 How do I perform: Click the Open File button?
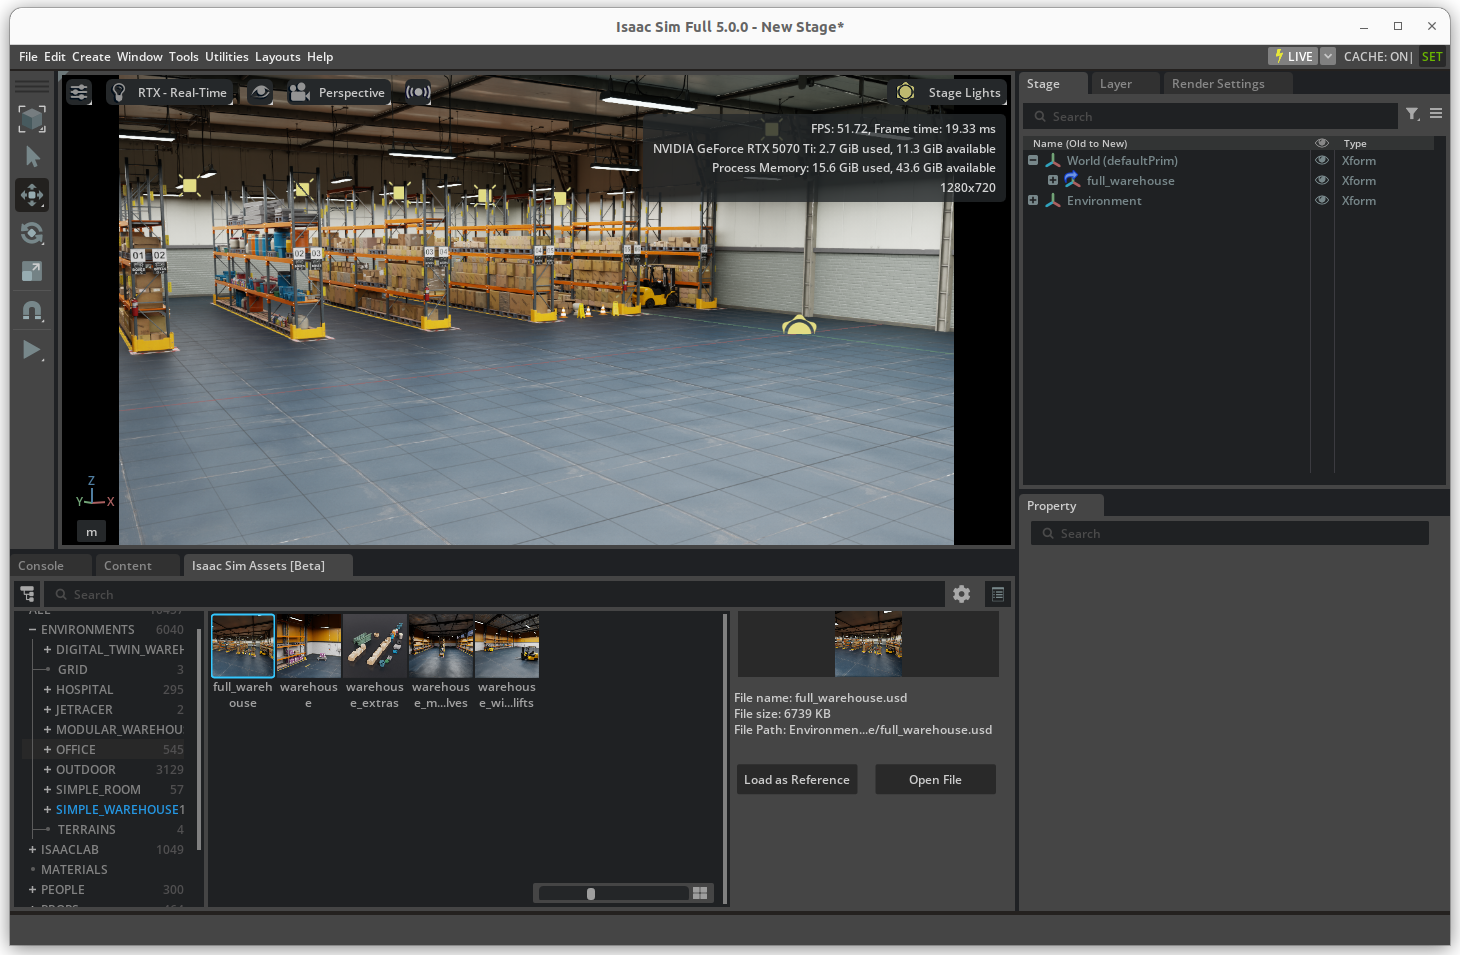click(935, 780)
